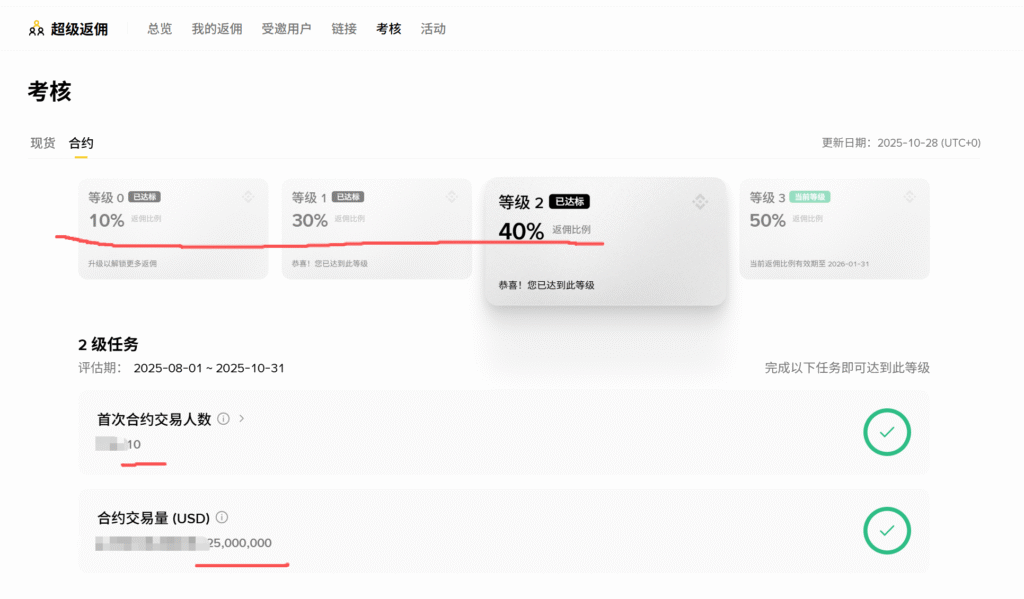
Task: Open 受邀用户 page from navigation
Action: [x=286, y=29]
